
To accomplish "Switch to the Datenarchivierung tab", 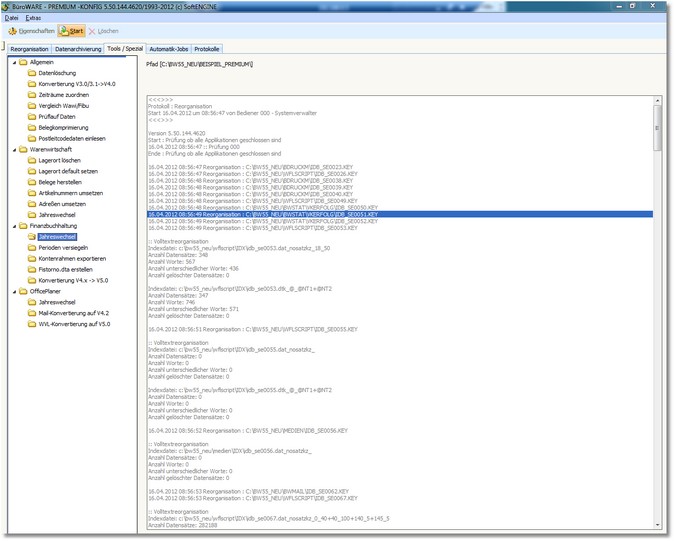I will click(77, 48).
